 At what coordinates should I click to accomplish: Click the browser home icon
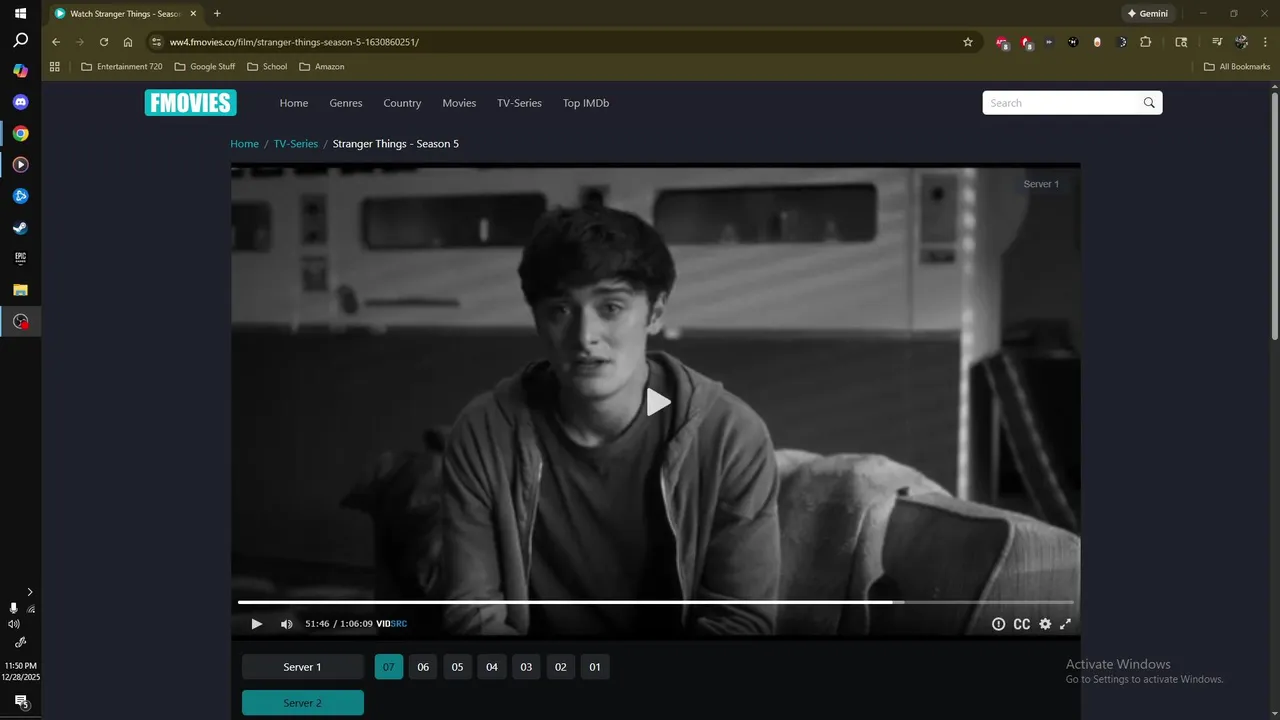(x=128, y=42)
